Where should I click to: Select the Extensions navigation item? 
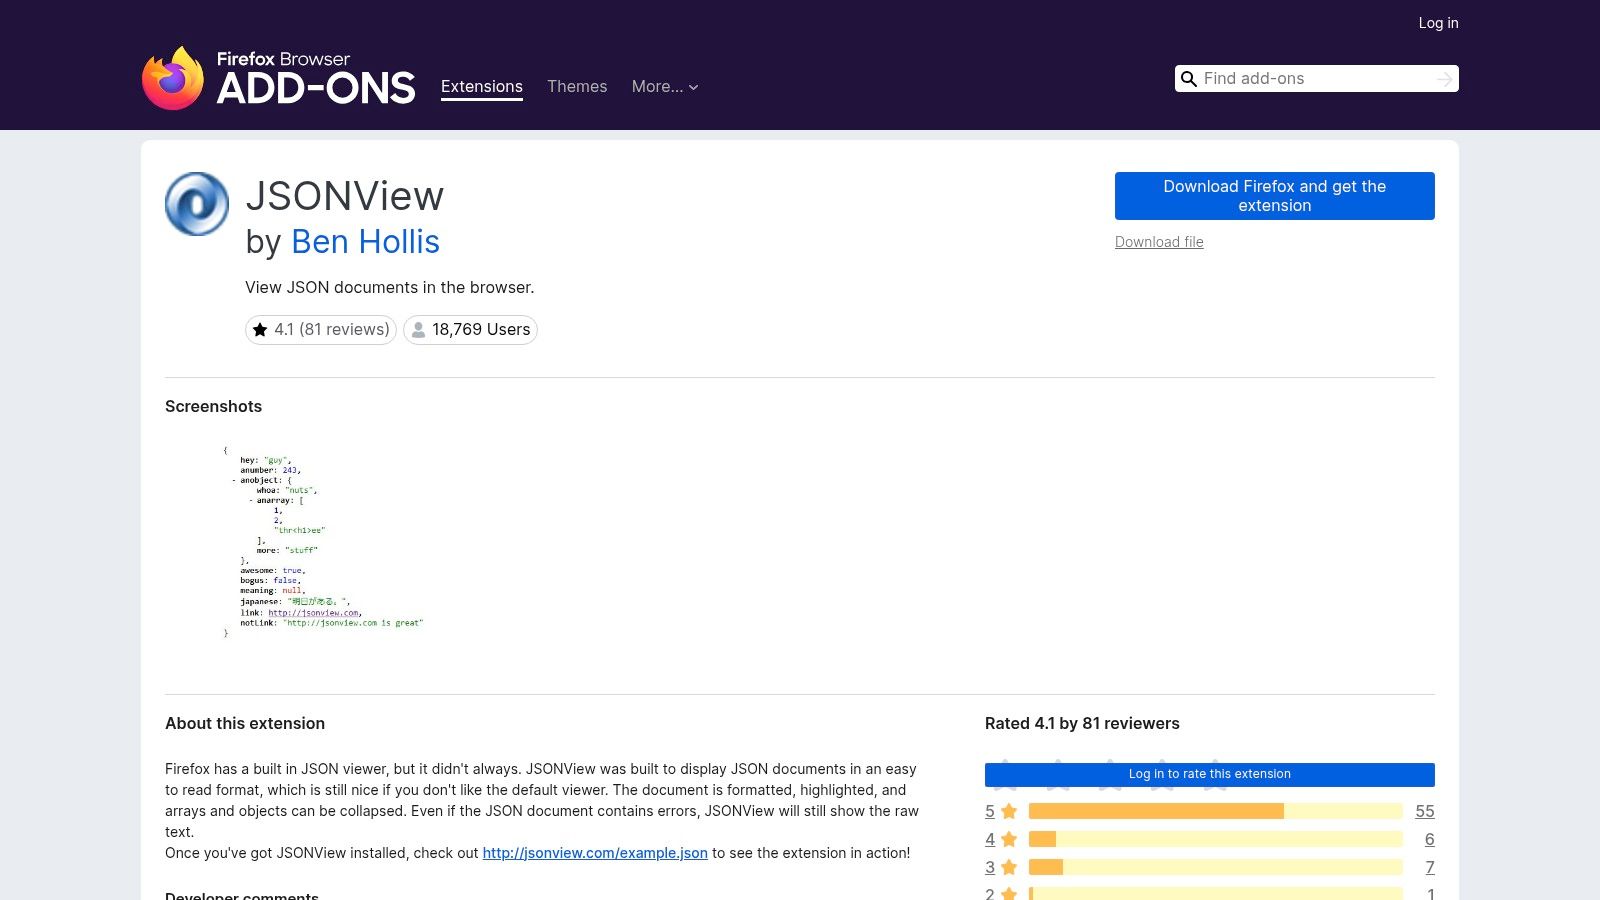(x=481, y=87)
